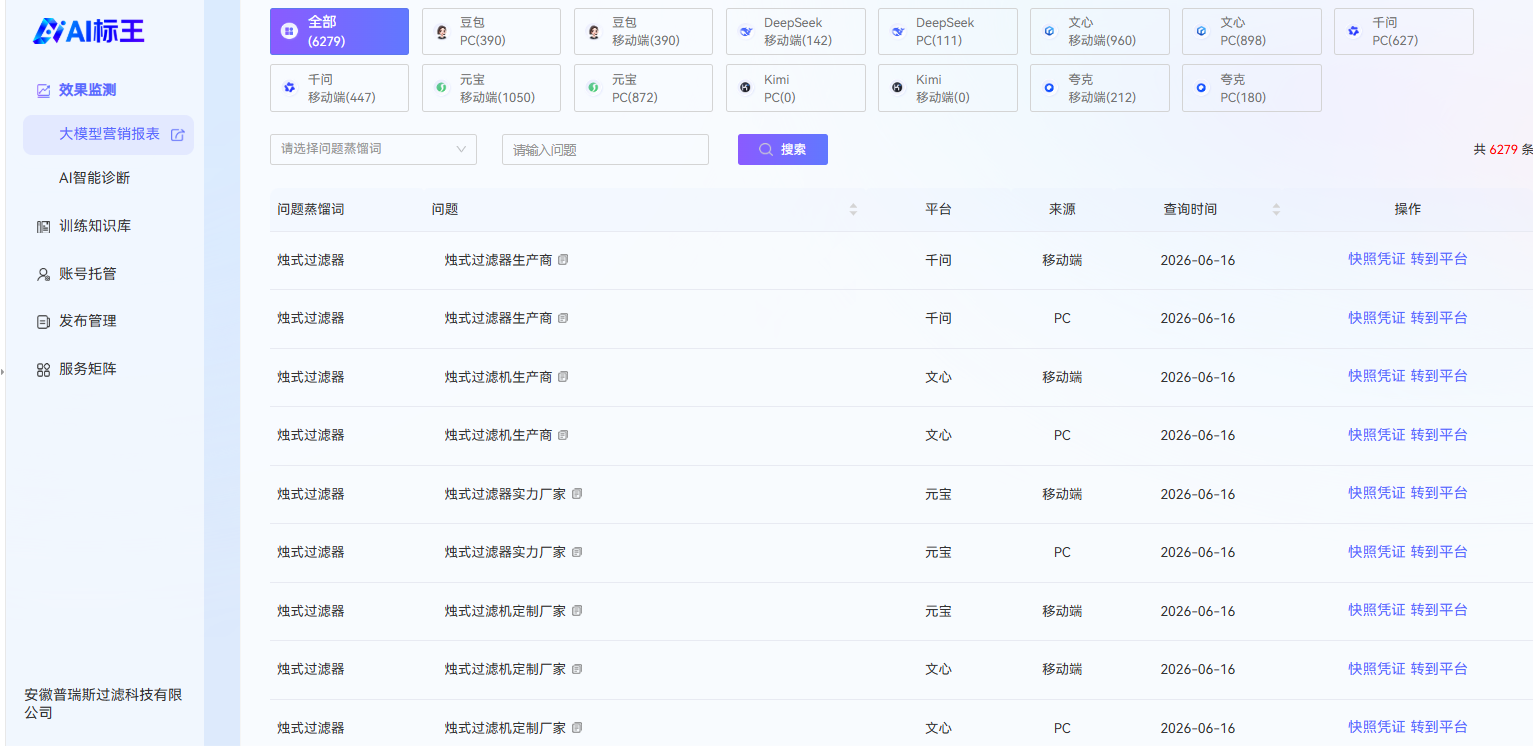Viewport: 1533px width, 746px height.
Task: Select the 文心 PC(898) filter card
Action: tap(1251, 31)
